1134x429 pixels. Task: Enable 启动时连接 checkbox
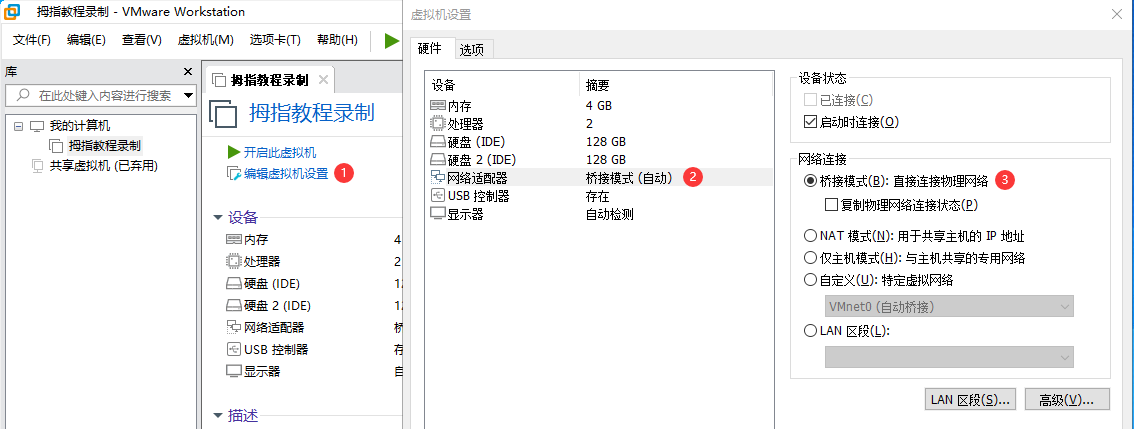pyautogui.click(x=811, y=122)
